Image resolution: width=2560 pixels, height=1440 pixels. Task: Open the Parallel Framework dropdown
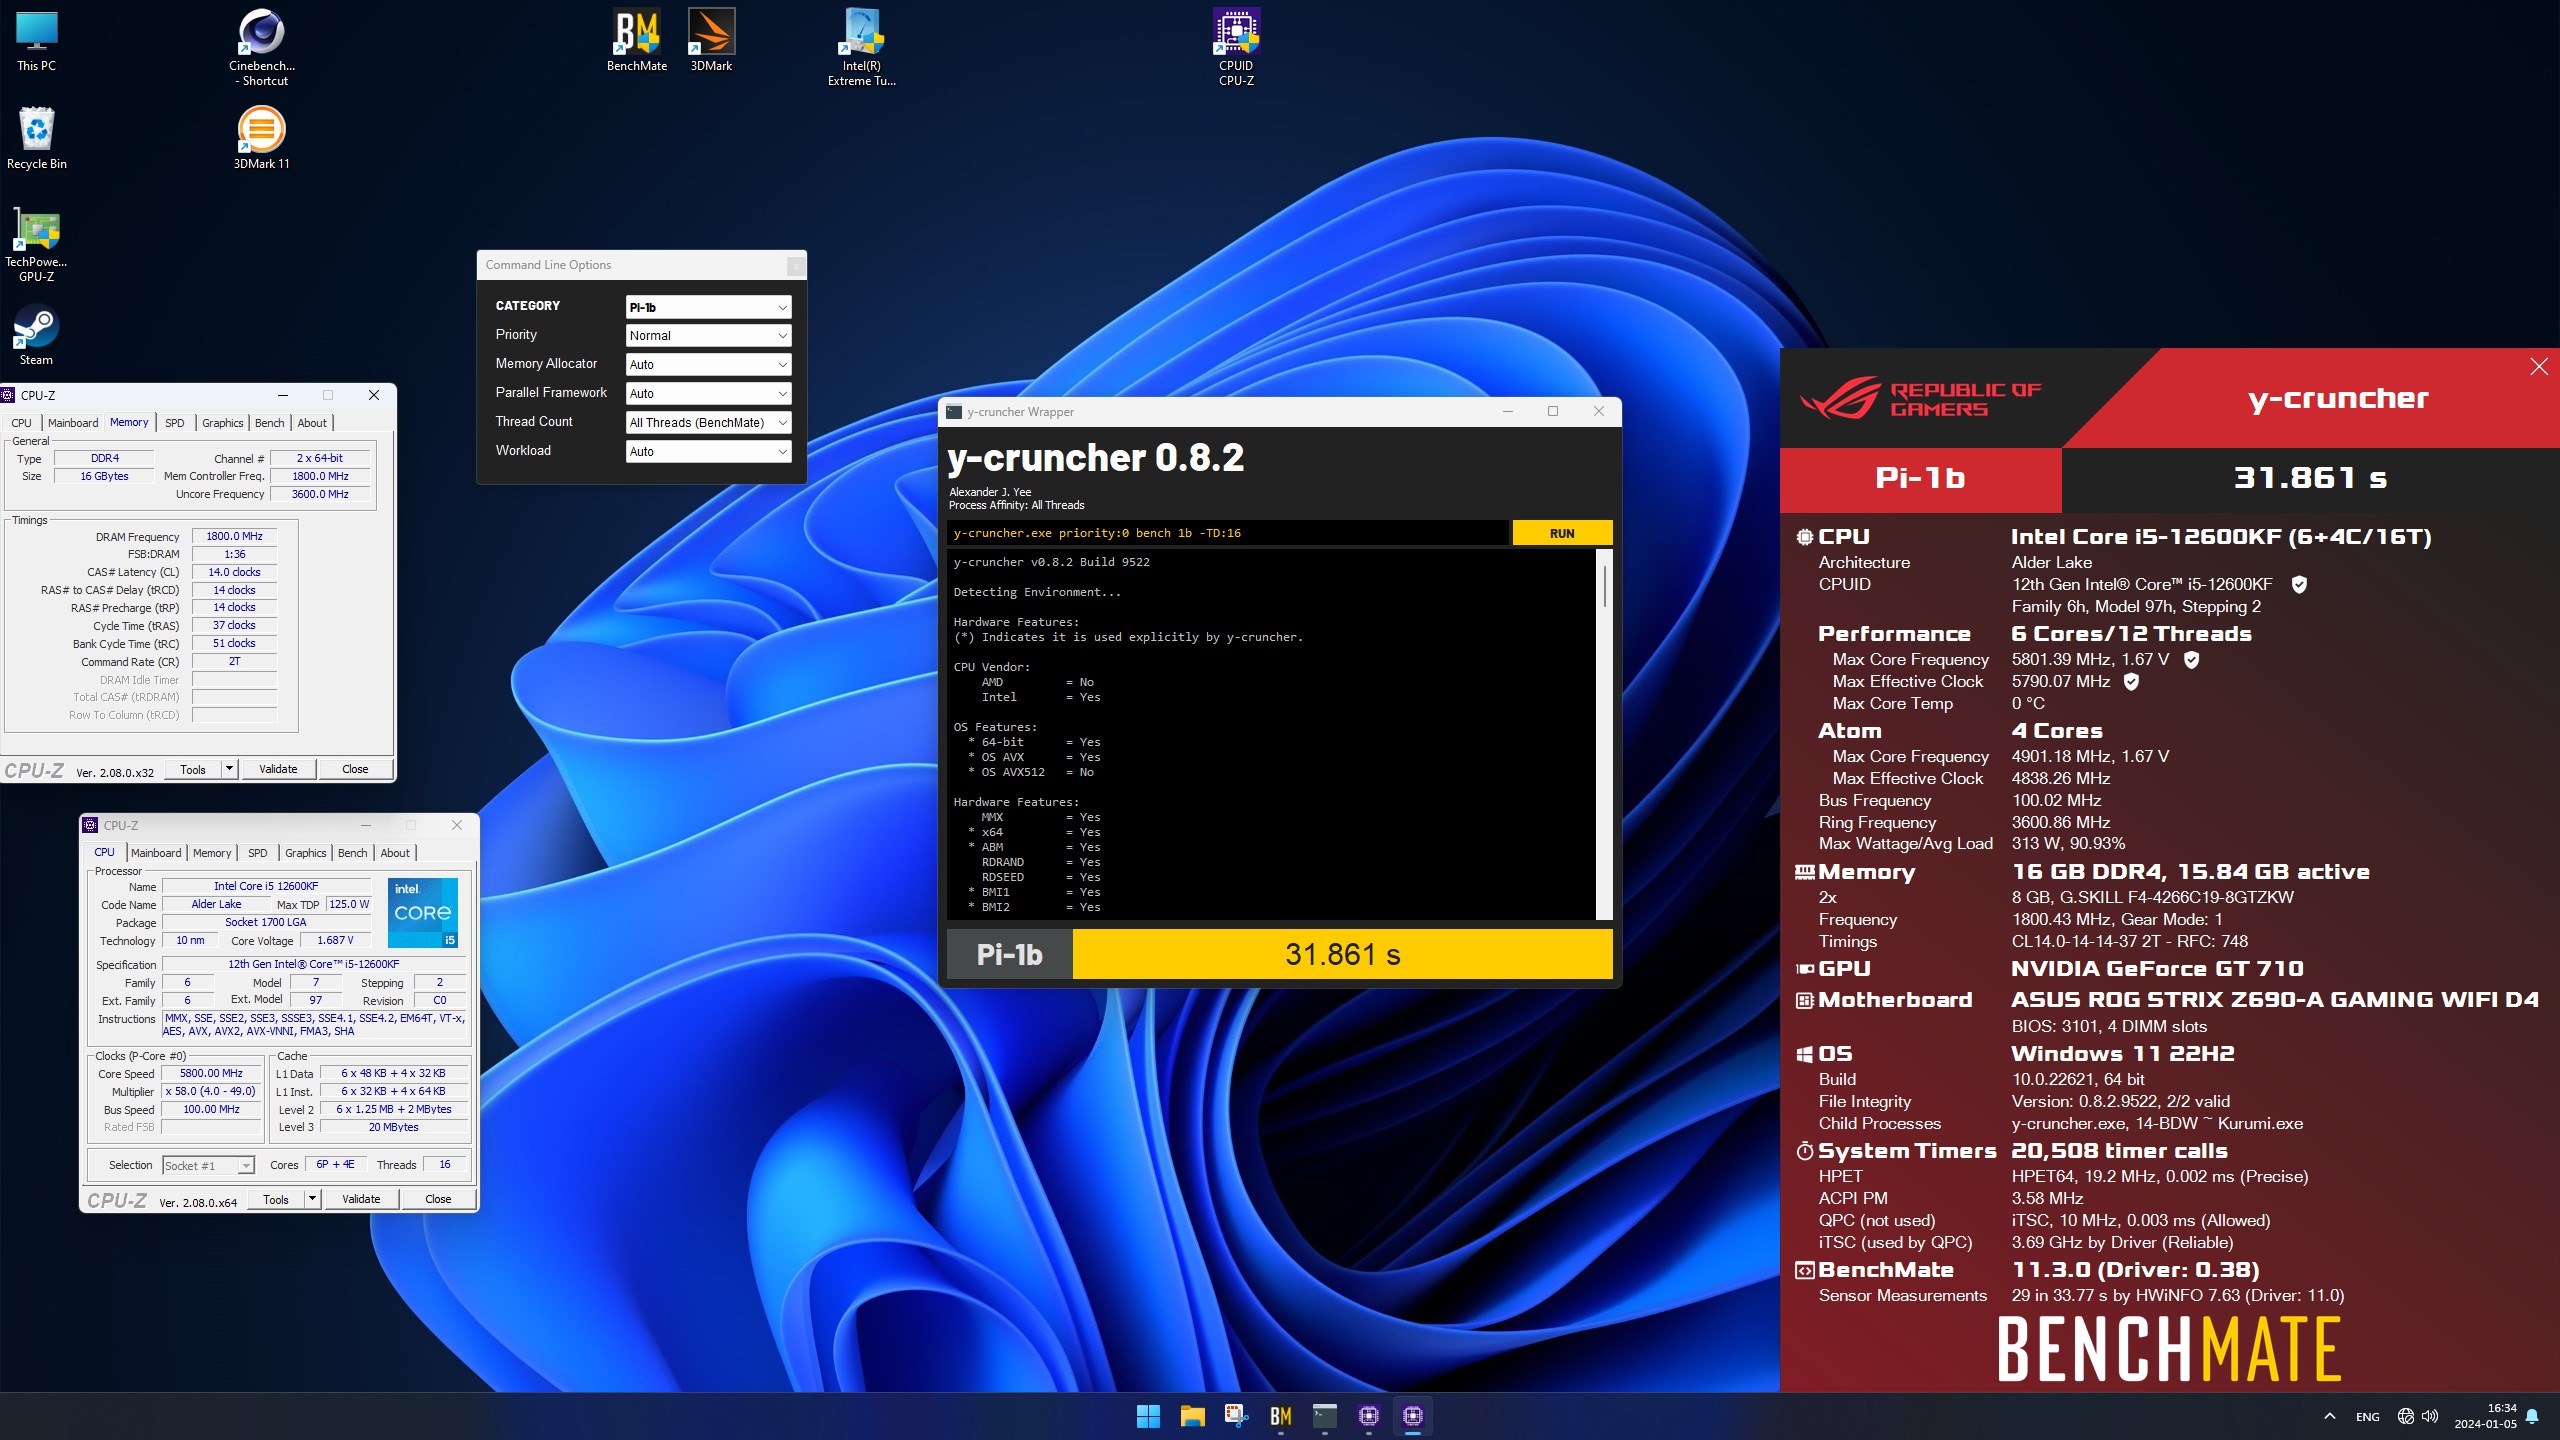click(709, 394)
